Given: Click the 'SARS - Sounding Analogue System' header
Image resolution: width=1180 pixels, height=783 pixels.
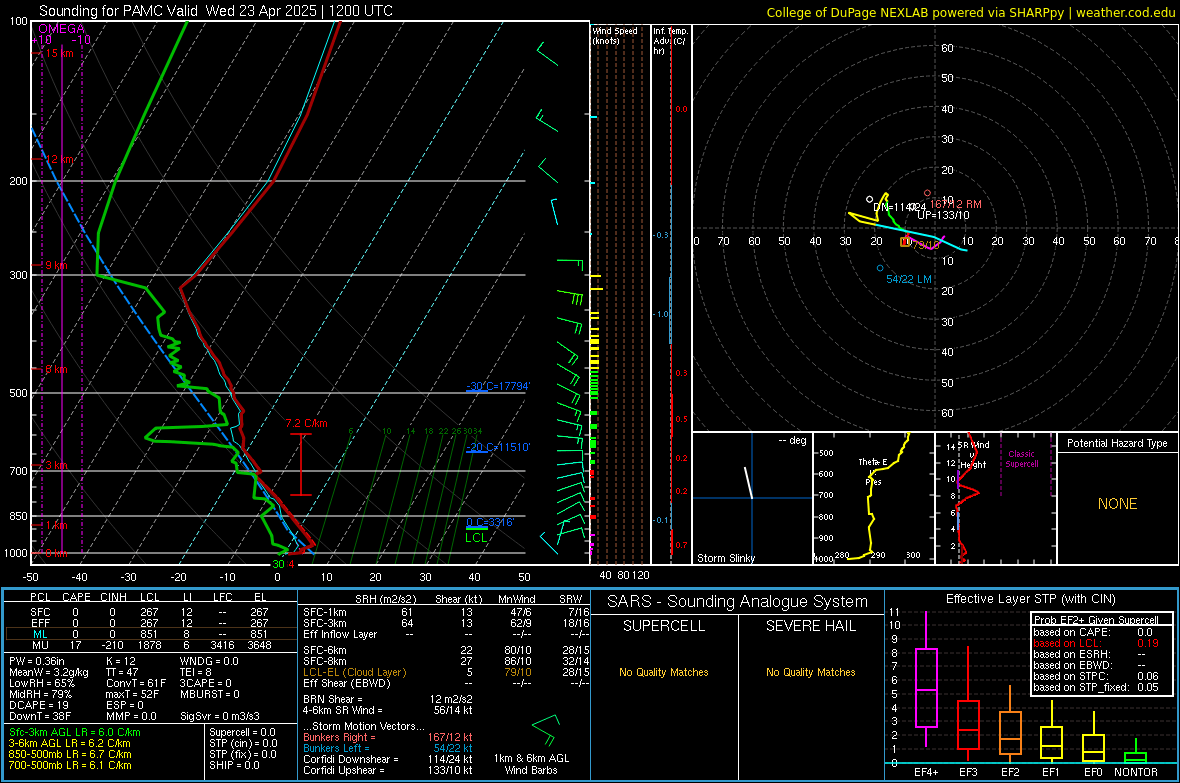Looking at the screenshot, I should [738, 602].
